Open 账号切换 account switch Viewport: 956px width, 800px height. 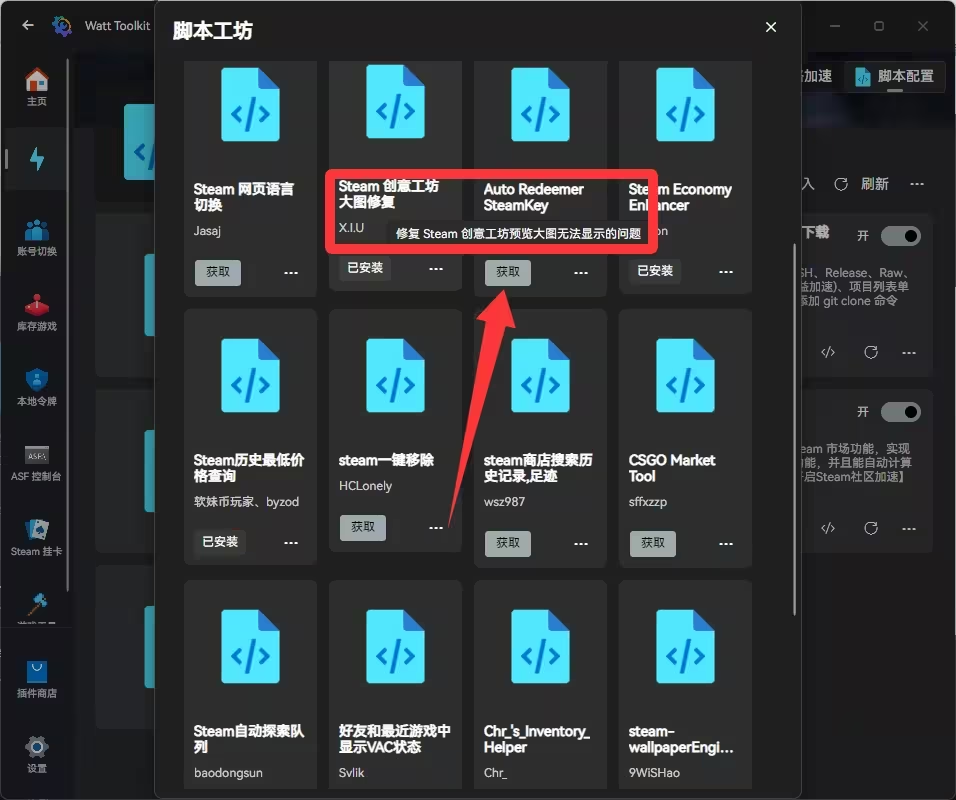(x=37, y=238)
